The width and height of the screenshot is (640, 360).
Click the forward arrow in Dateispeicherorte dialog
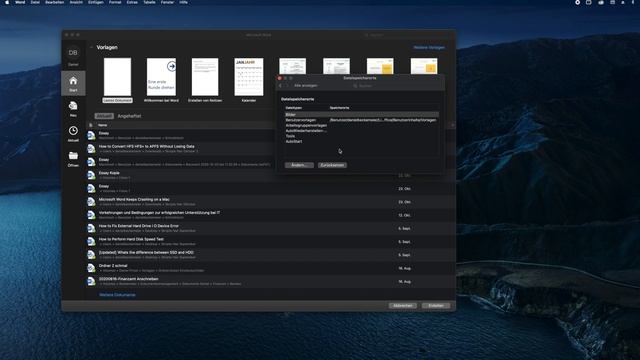pyautogui.click(x=287, y=86)
